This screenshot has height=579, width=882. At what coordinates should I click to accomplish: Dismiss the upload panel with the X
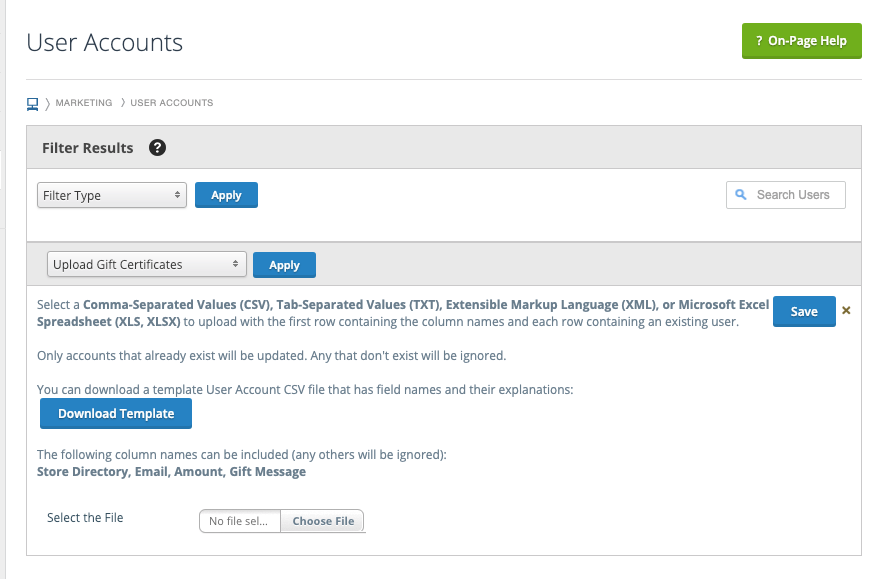pyautogui.click(x=846, y=311)
